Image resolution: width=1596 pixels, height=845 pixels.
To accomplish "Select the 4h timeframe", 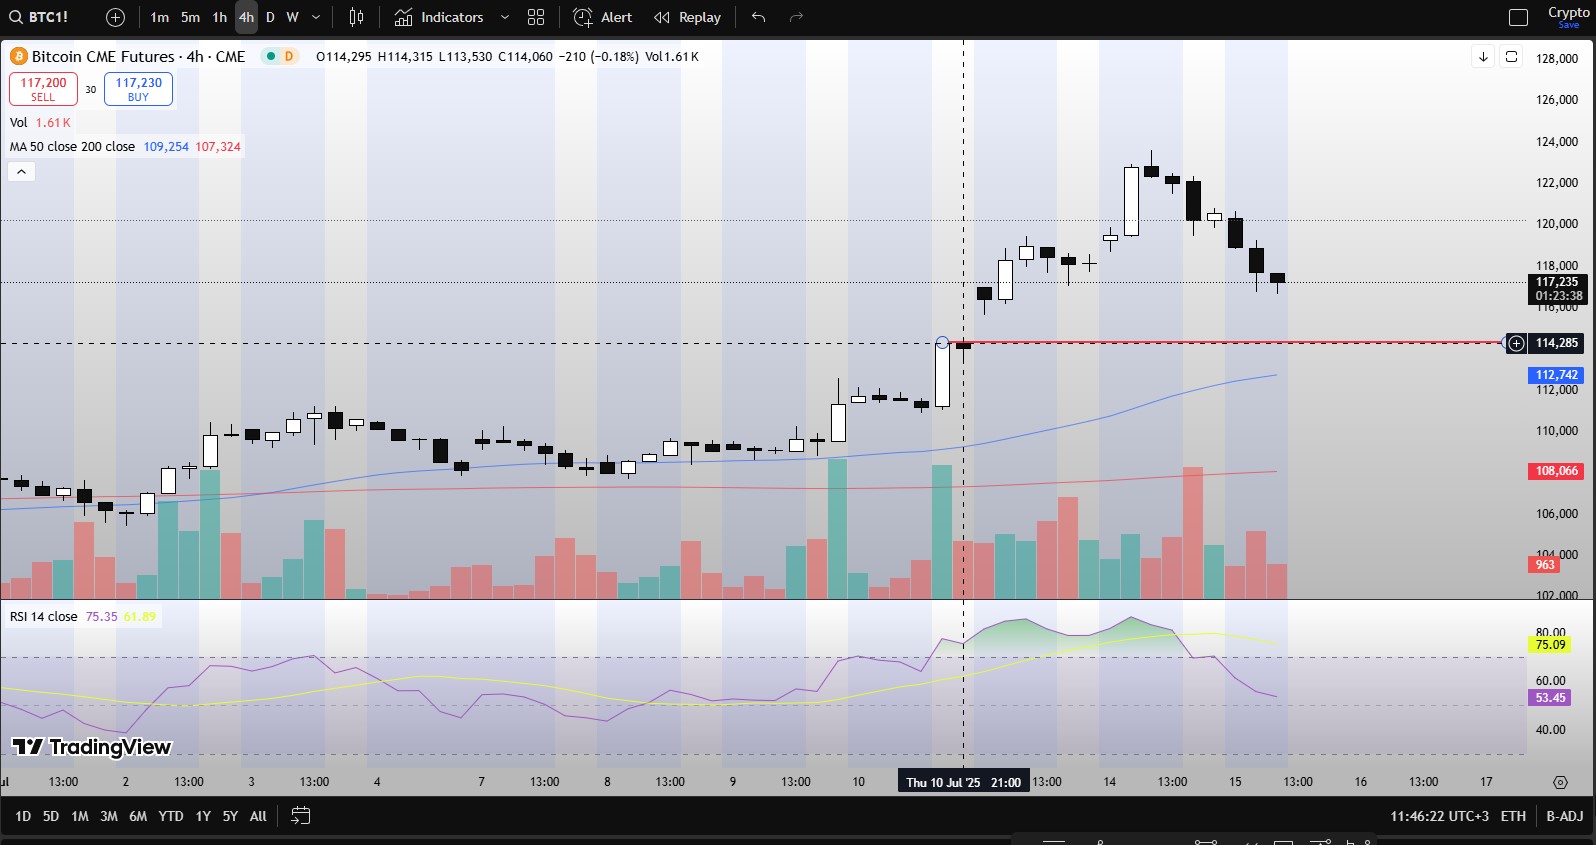I will [x=246, y=17].
